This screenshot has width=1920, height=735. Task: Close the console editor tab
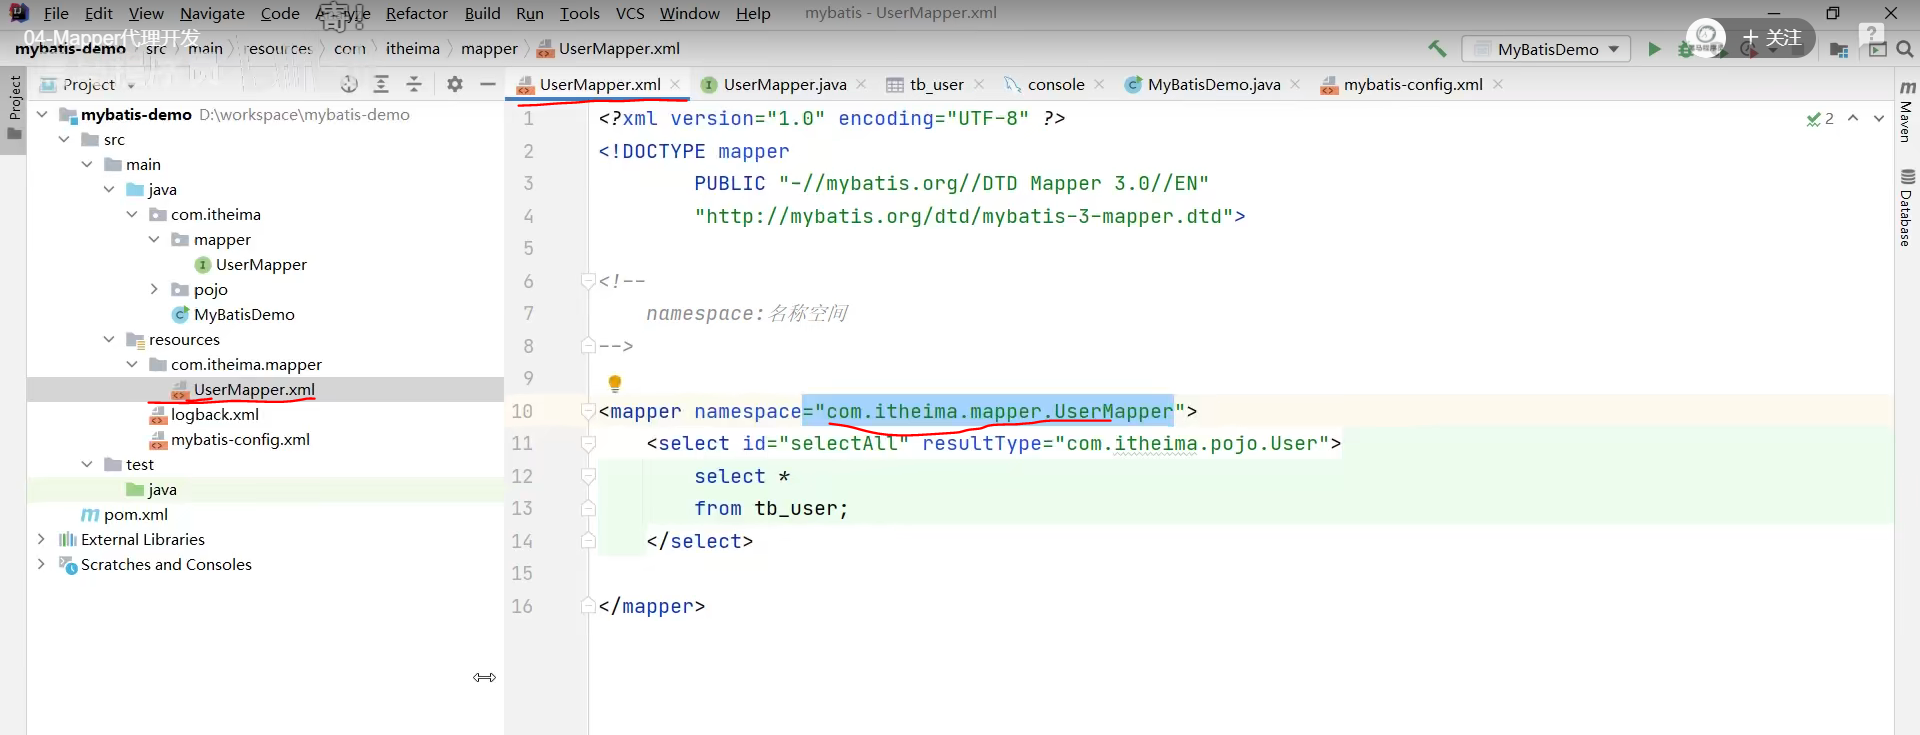point(1099,84)
